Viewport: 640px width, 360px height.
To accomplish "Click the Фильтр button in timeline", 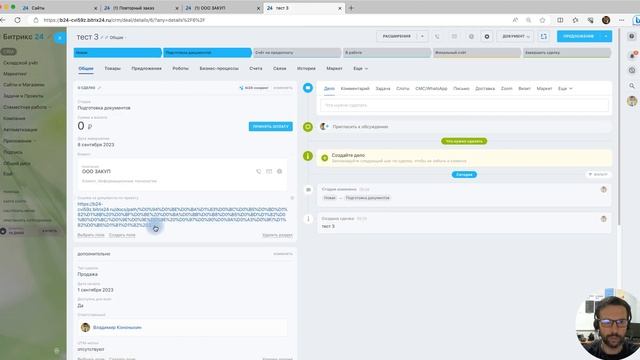I will [x=598, y=174].
